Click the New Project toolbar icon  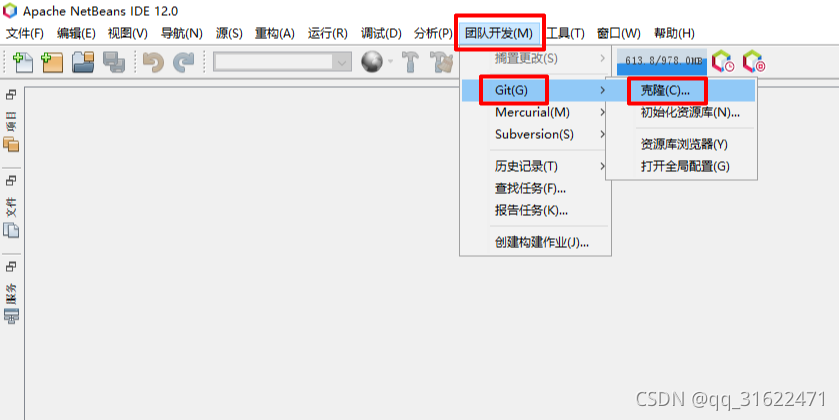click(52, 62)
